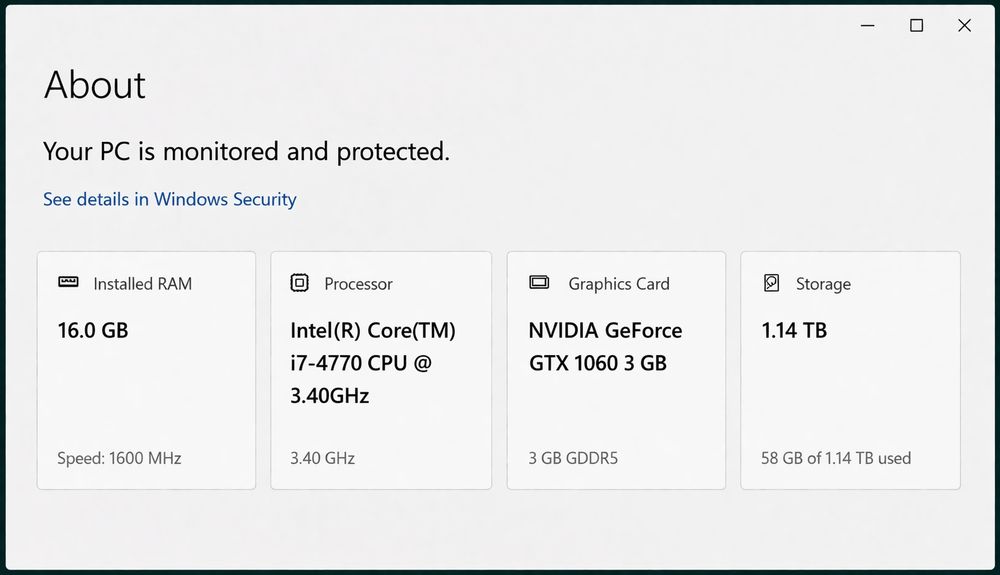Click the 58 GB of 1.14 TB used text
Viewport: 1000px width, 575px height.
836,458
